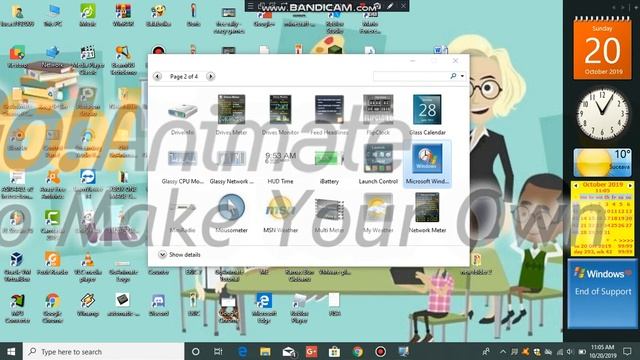The image size is (640, 360).
Task: Select the MiniRadio gadget
Action: pos(182,213)
